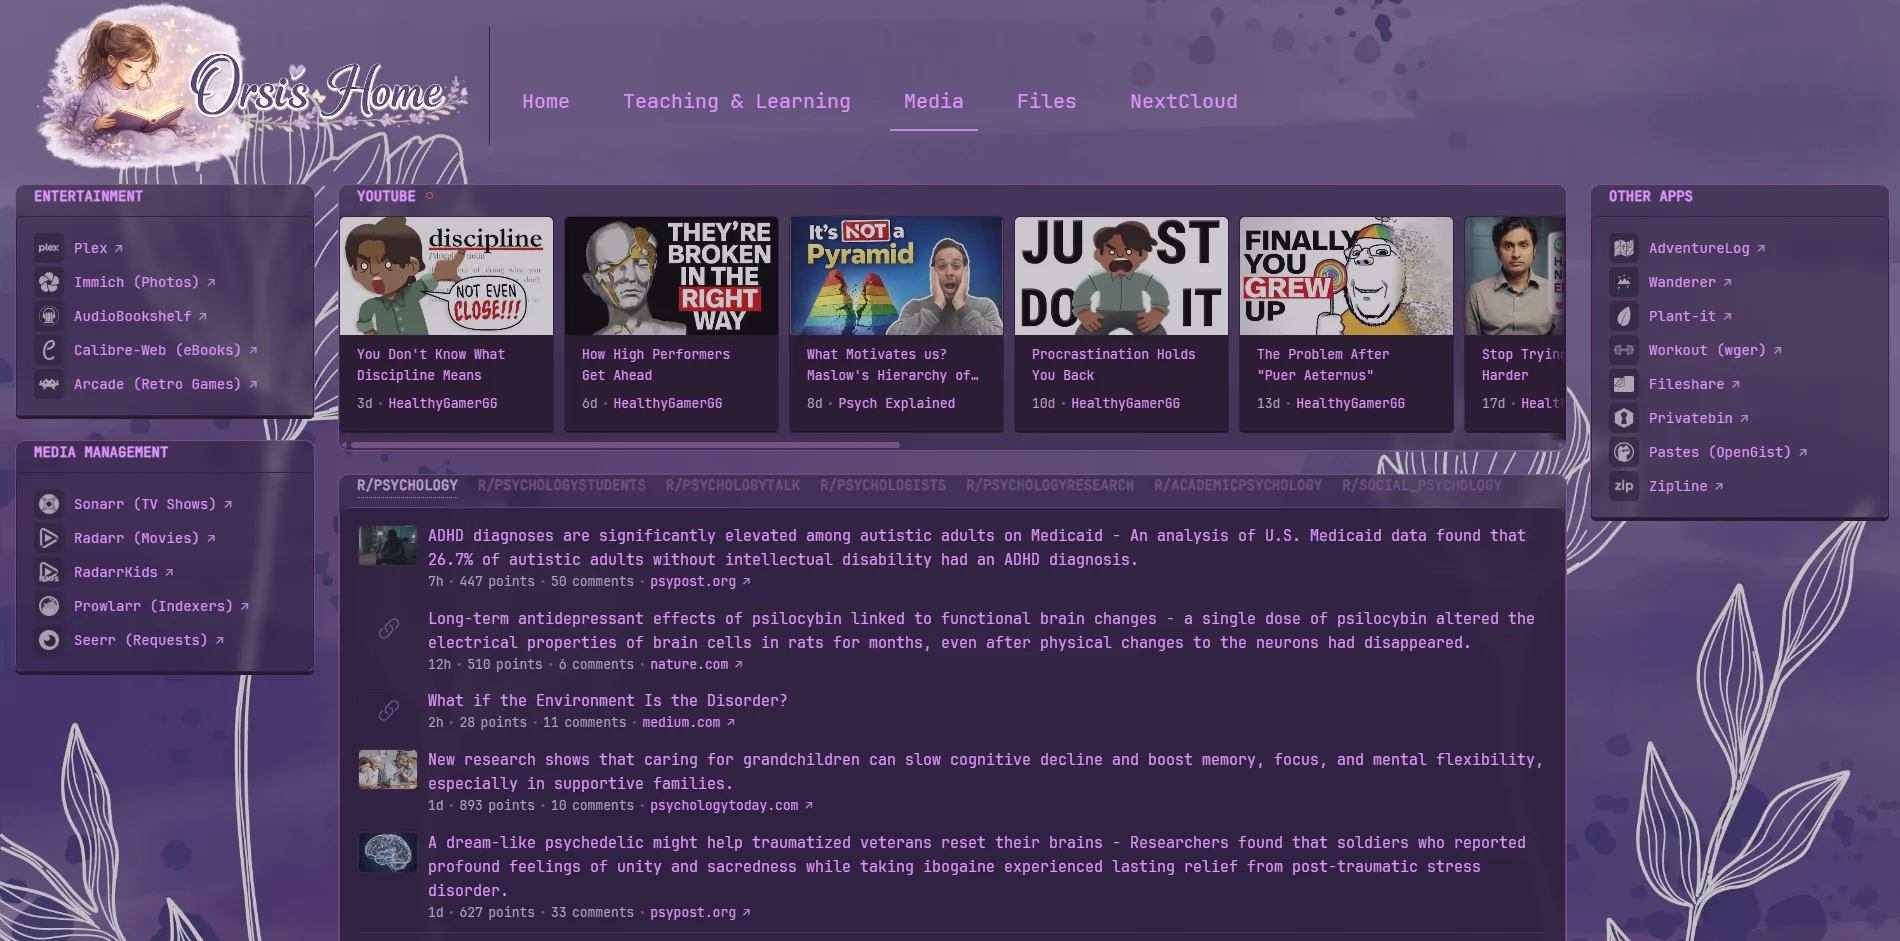The image size is (1900, 941).
Task: Switch to the R/SOCIAL_PSYCHOLOGY tab
Action: pyautogui.click(x=1422, y=485)
